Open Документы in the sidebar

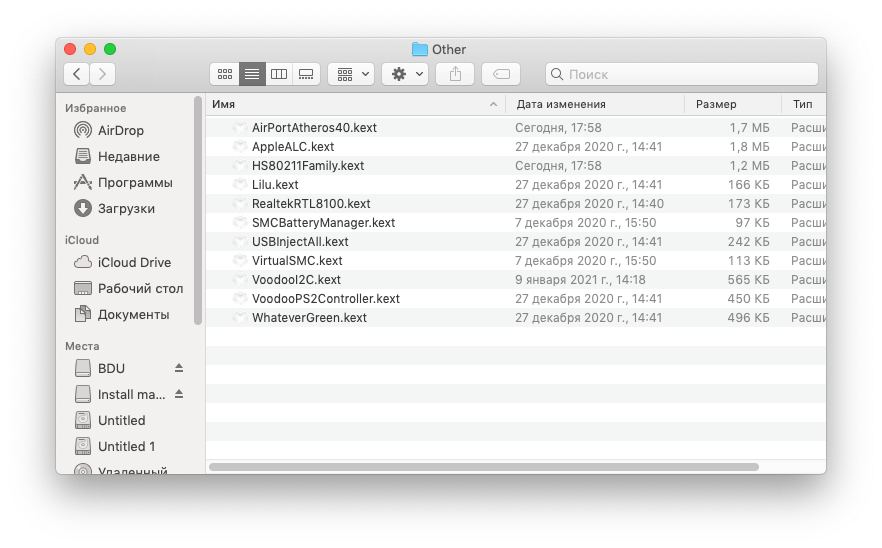[120, 314]
